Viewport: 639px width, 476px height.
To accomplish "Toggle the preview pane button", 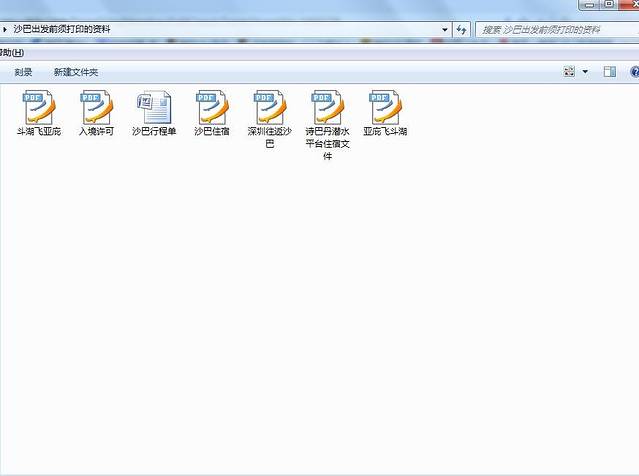I will (x=609, y=72).
